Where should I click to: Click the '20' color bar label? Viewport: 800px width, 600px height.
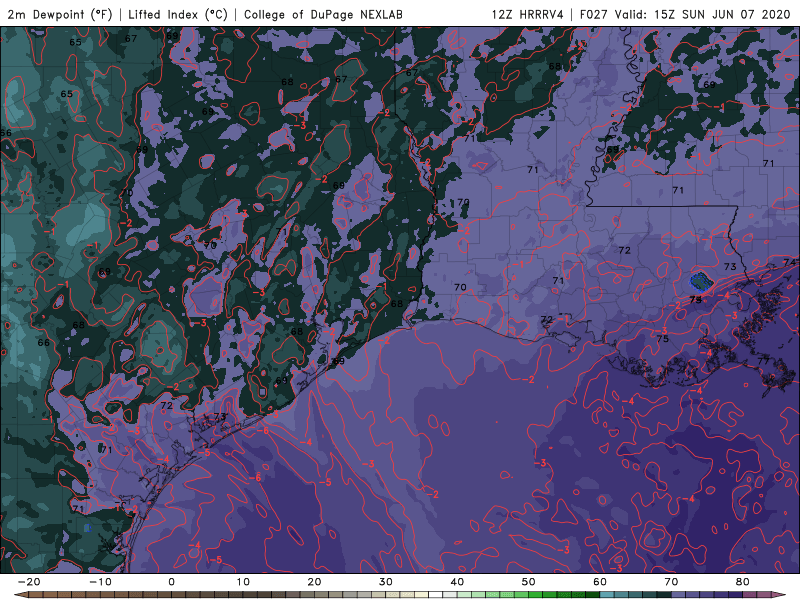(314, 582)
